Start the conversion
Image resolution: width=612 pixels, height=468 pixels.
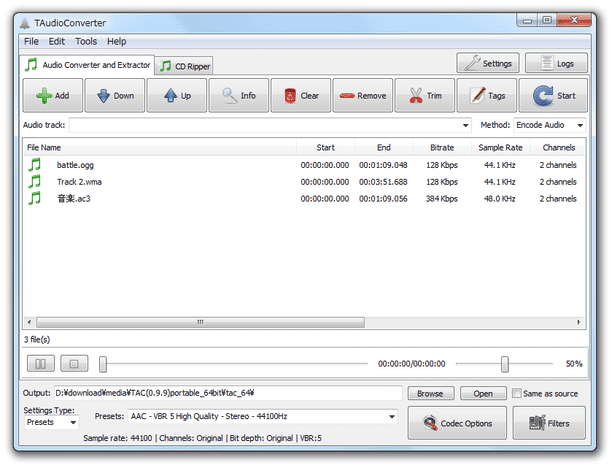point(553,96)
